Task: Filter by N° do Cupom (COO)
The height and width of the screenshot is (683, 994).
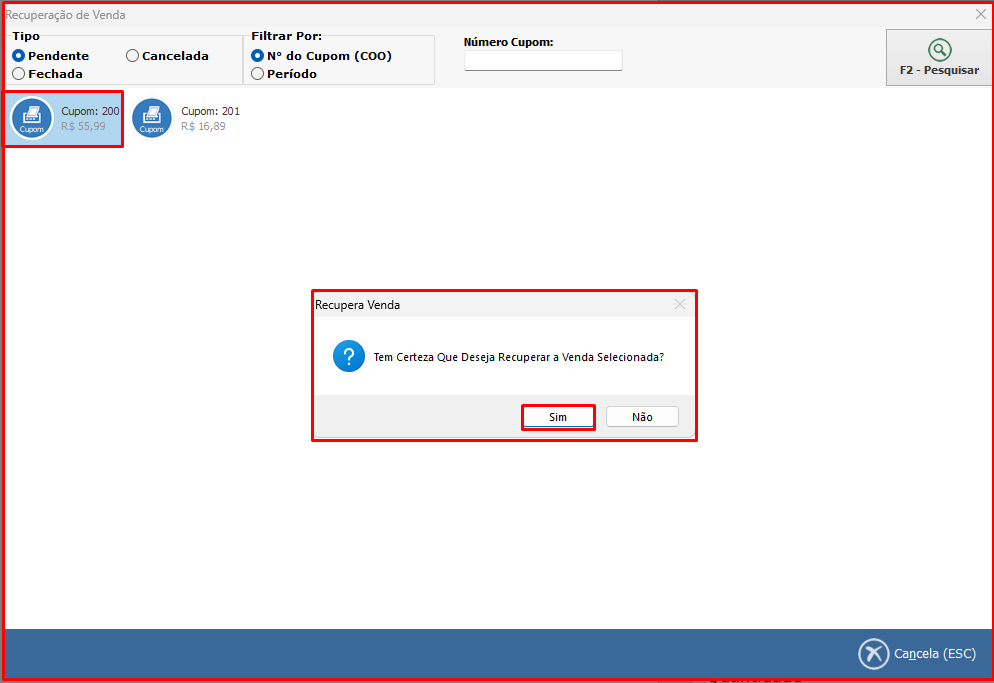Action: 258,56
